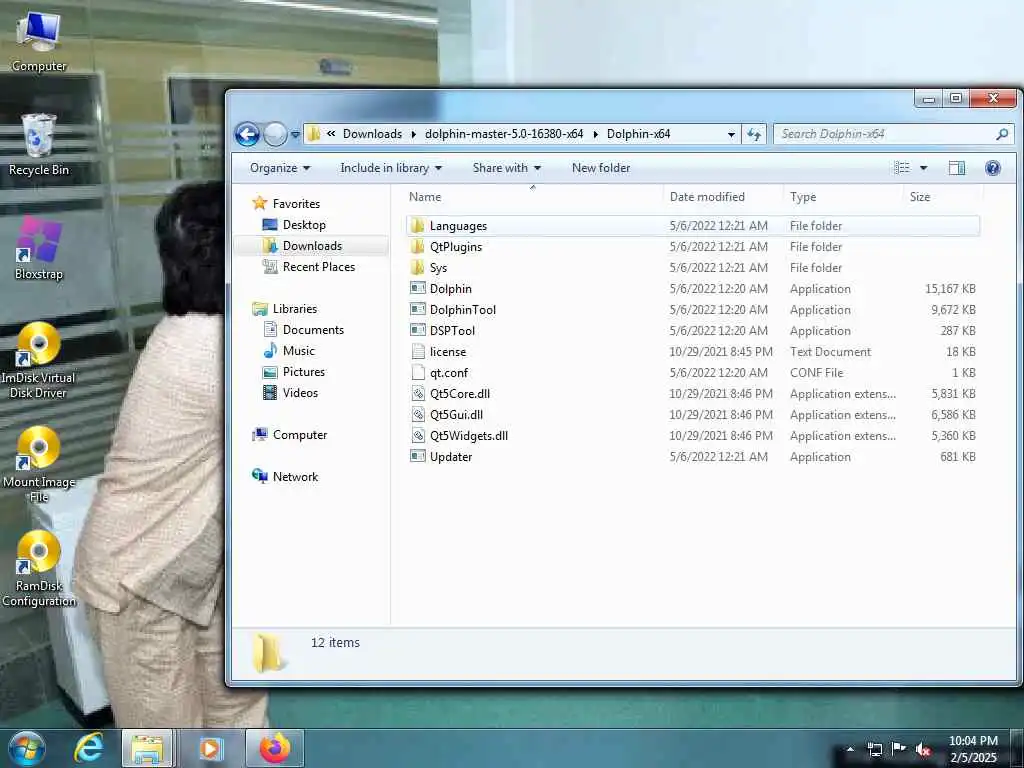Select the qt.conf file
The width and height of the screenshot is (1024, 768).
[692, 373]
